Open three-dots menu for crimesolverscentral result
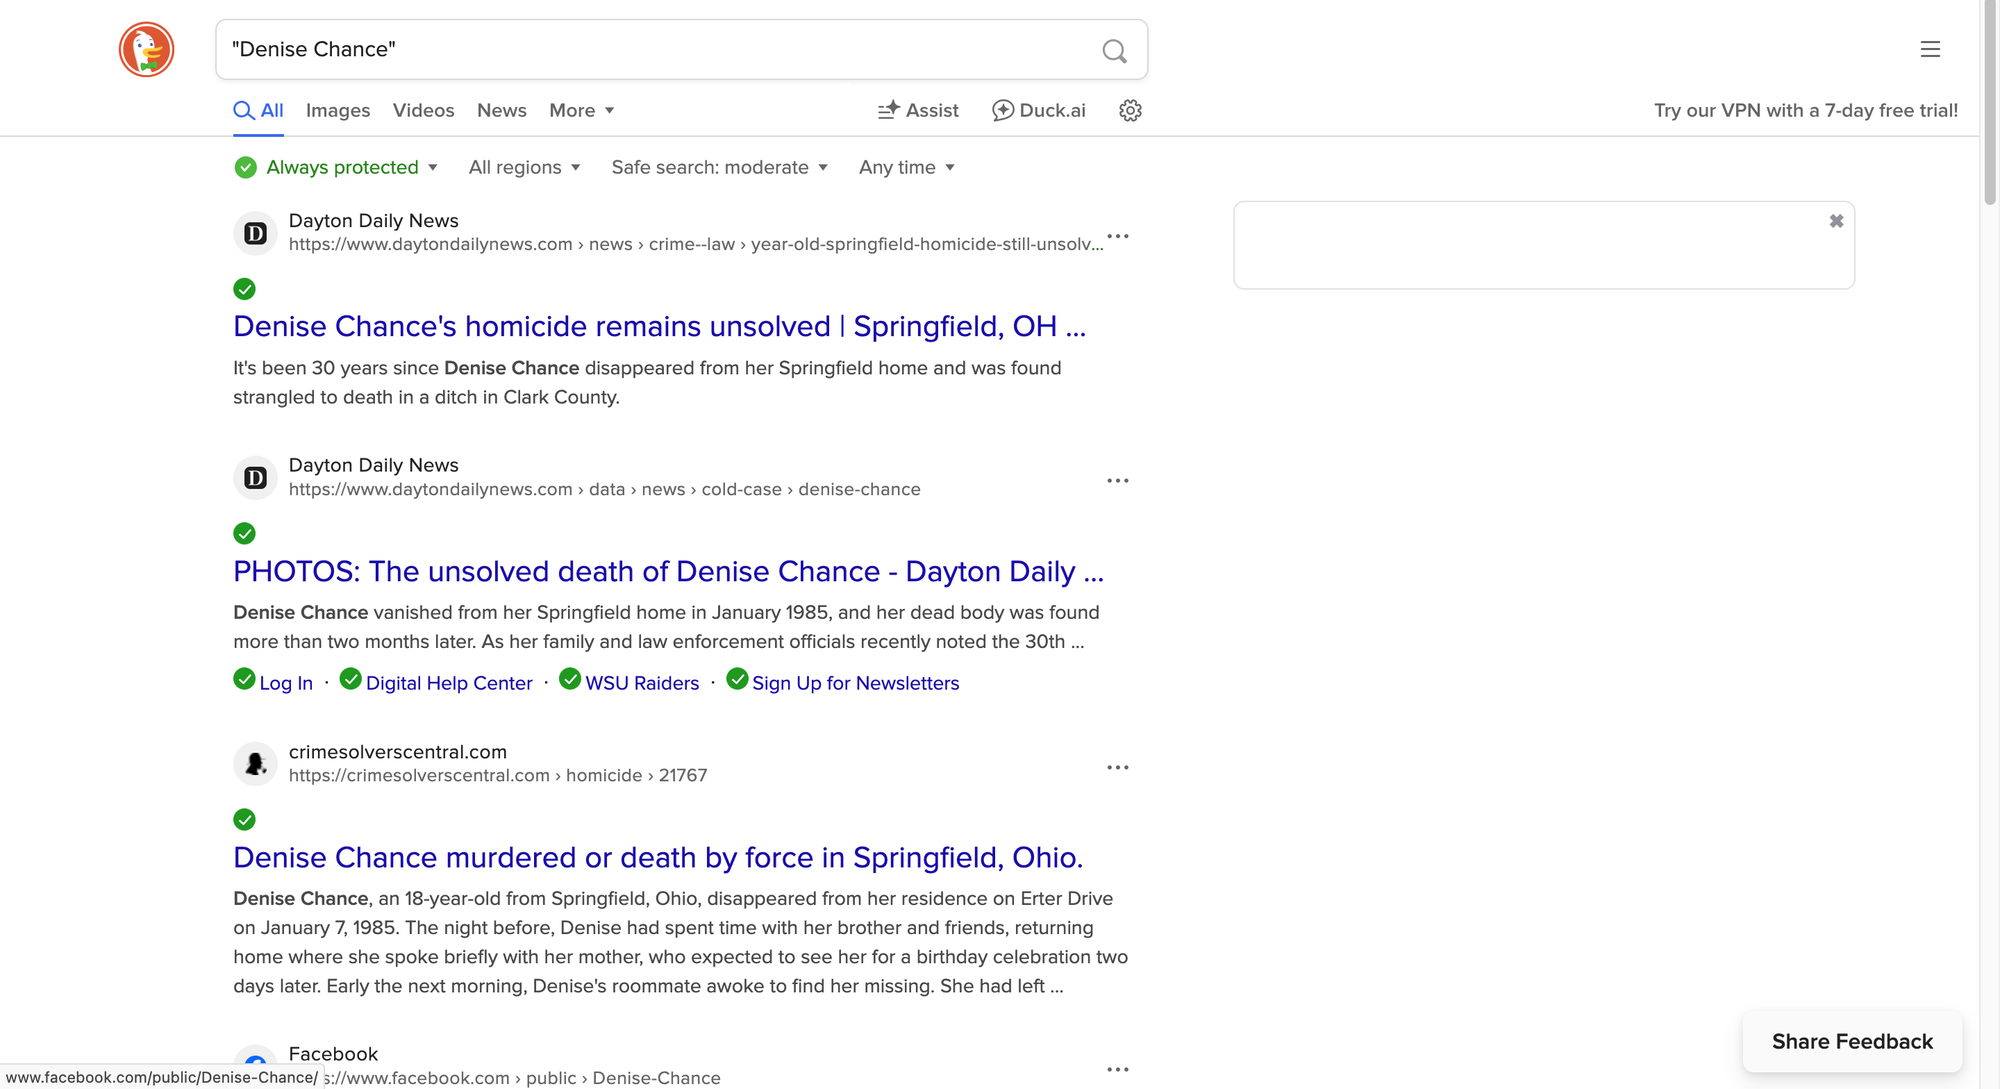Image resolution: width=2000 pixels, height=1089 pixels. (1117, 768)
